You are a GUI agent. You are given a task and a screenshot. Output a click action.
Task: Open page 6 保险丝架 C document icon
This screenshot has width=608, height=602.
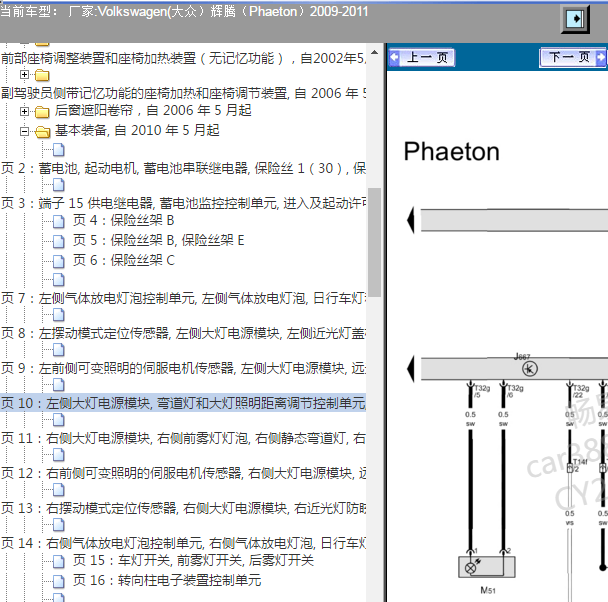pos(59,261)
